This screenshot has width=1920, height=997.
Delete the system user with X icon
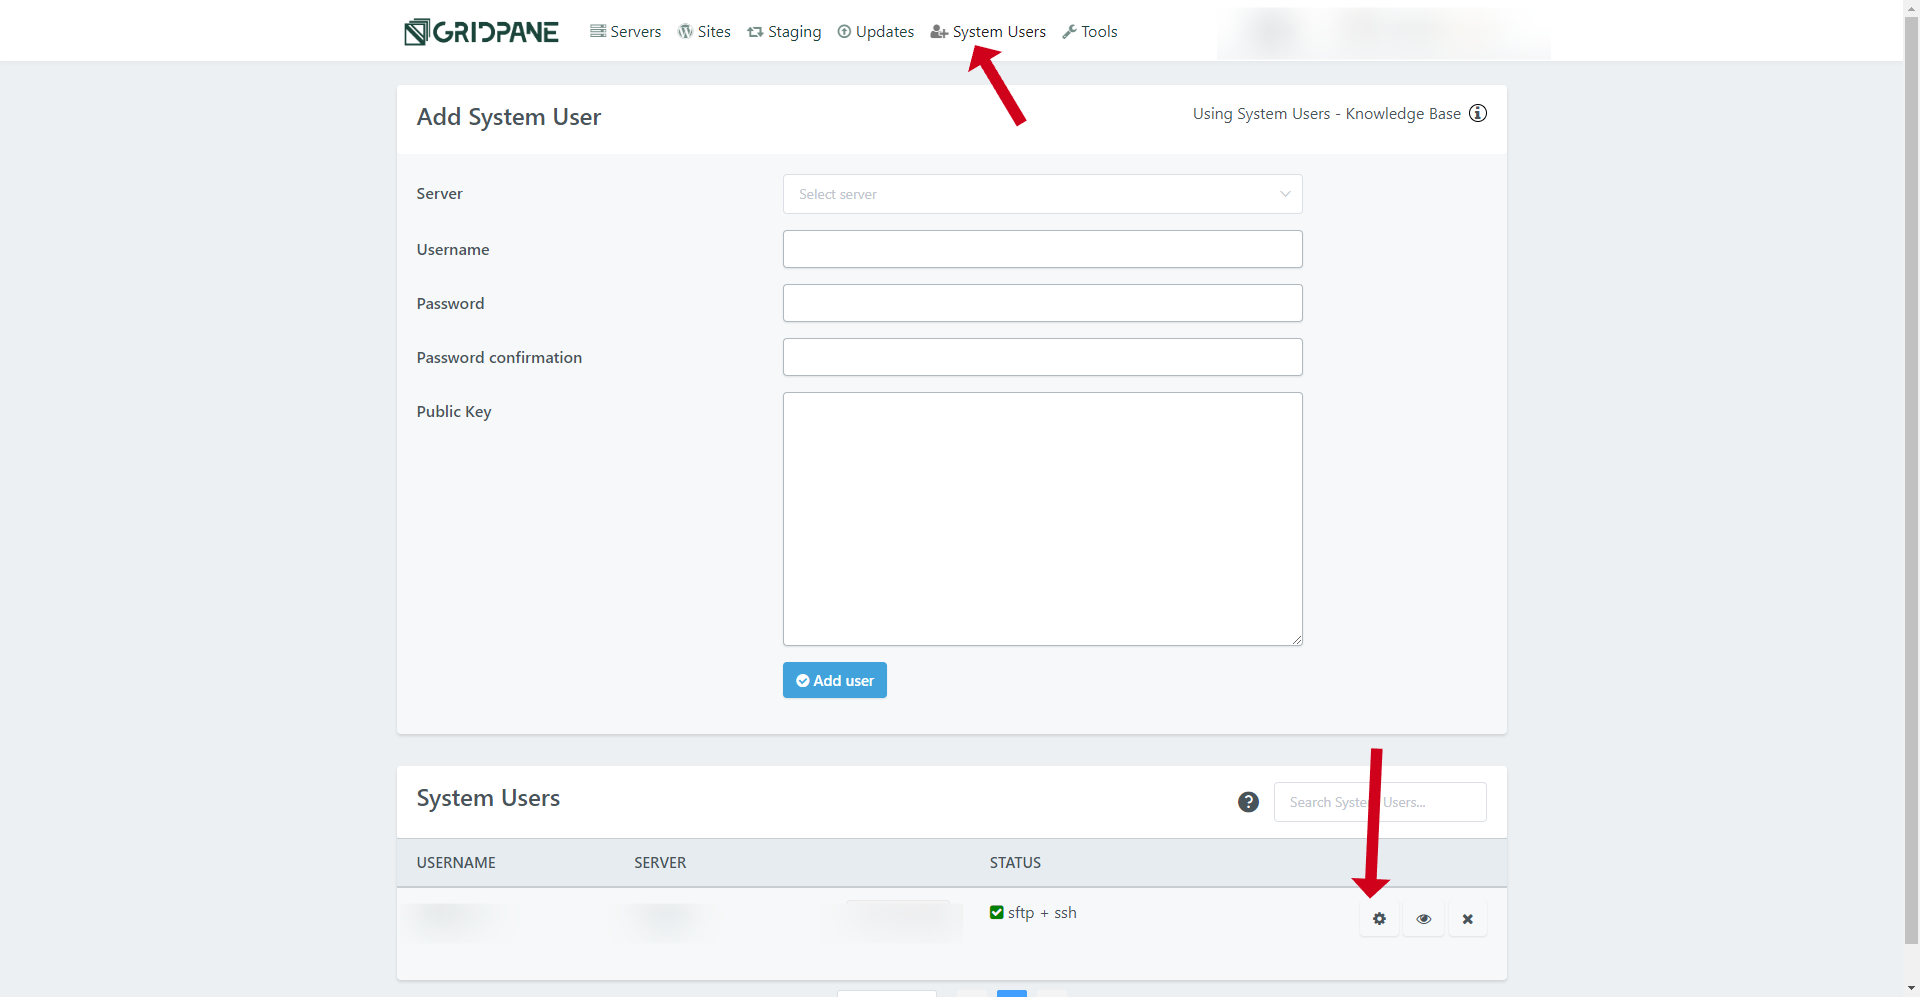(x=1467, y=919)
